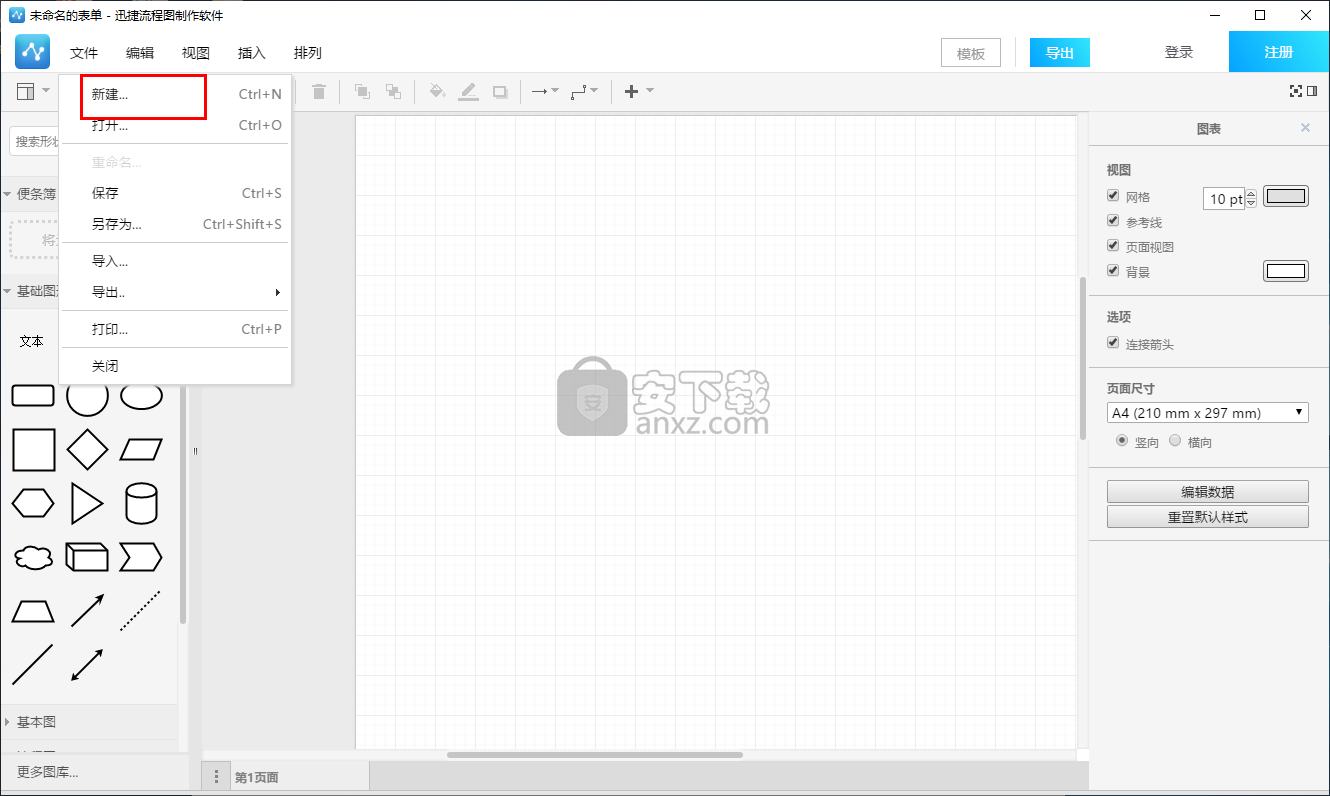Screen dimensions: 1330x796
Task: Select the double-headed arrow shape
Action: pyautogui.click(x=87, y=665)
